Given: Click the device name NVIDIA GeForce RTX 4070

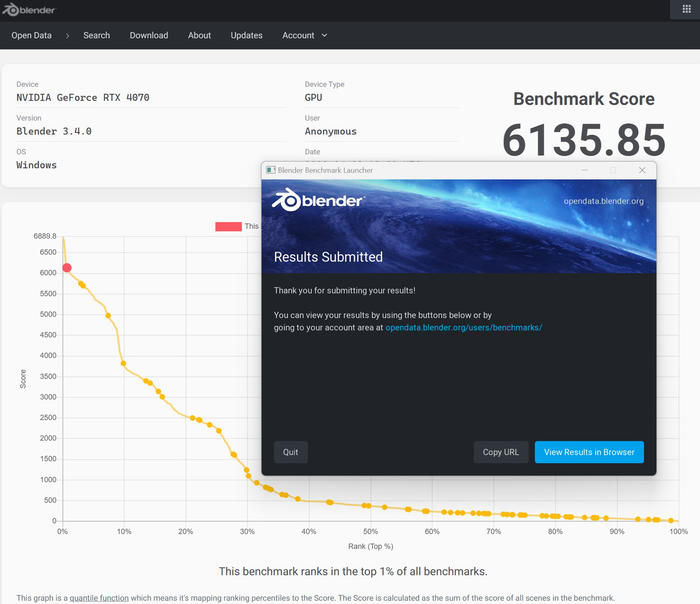Looking at the screenshot, I should pyautogui.click(x=83, y=97).
